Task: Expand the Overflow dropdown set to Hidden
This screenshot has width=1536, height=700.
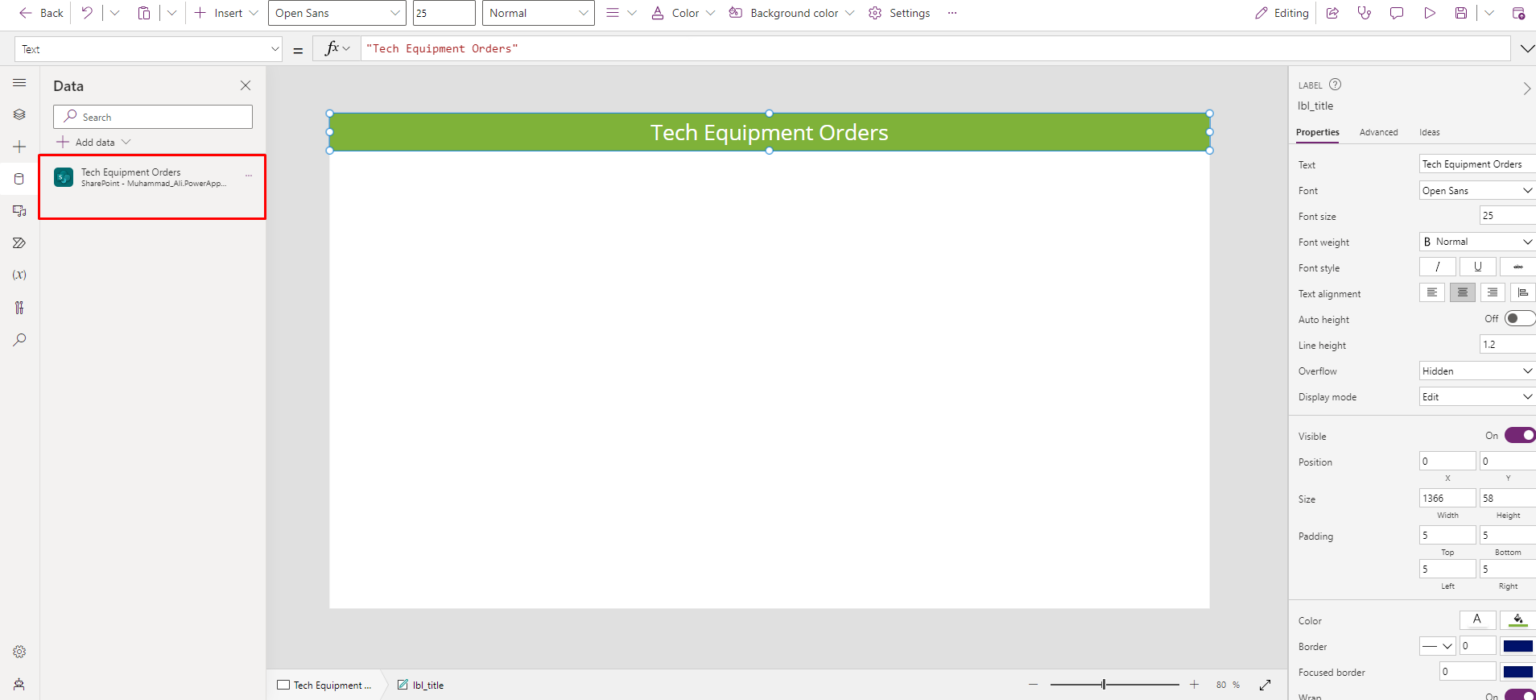Action: pyautogui.click(x=1476, y=370)
